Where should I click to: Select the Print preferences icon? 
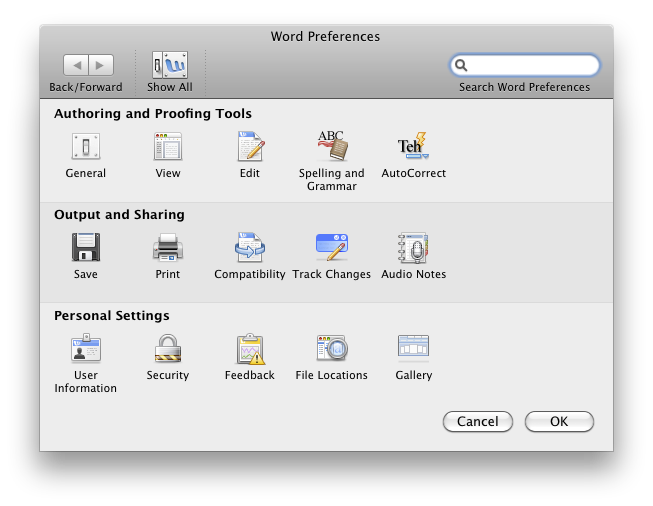[x=168, y=249]
